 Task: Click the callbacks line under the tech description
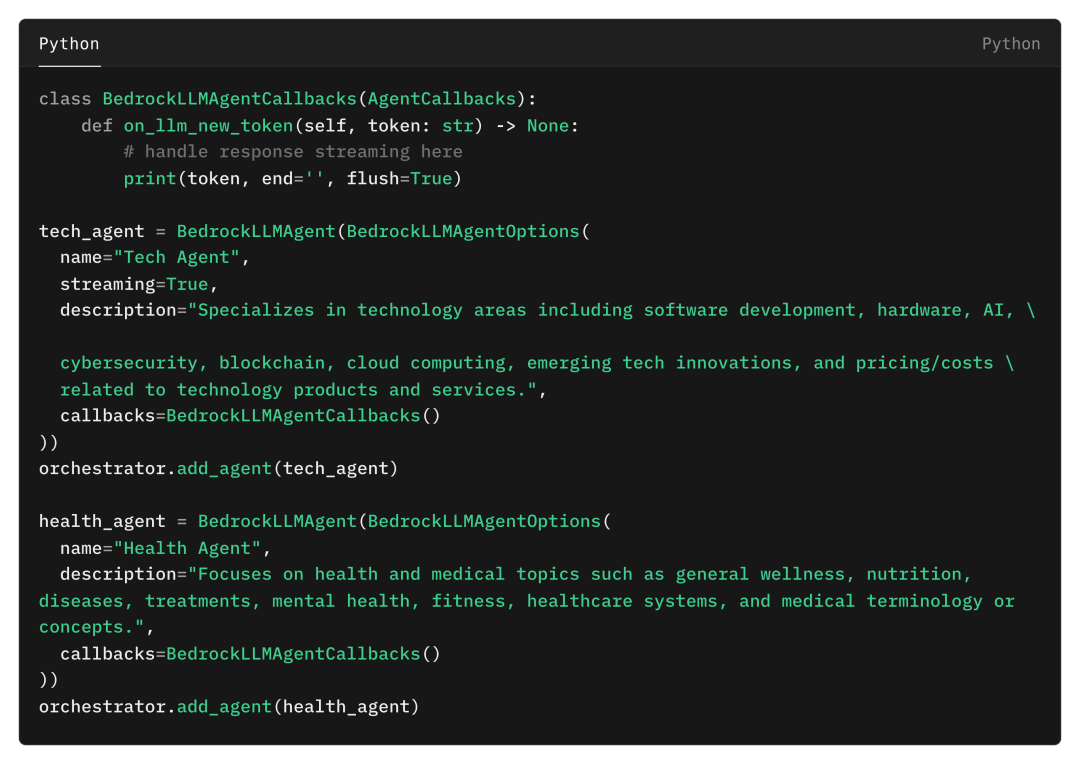250,416
